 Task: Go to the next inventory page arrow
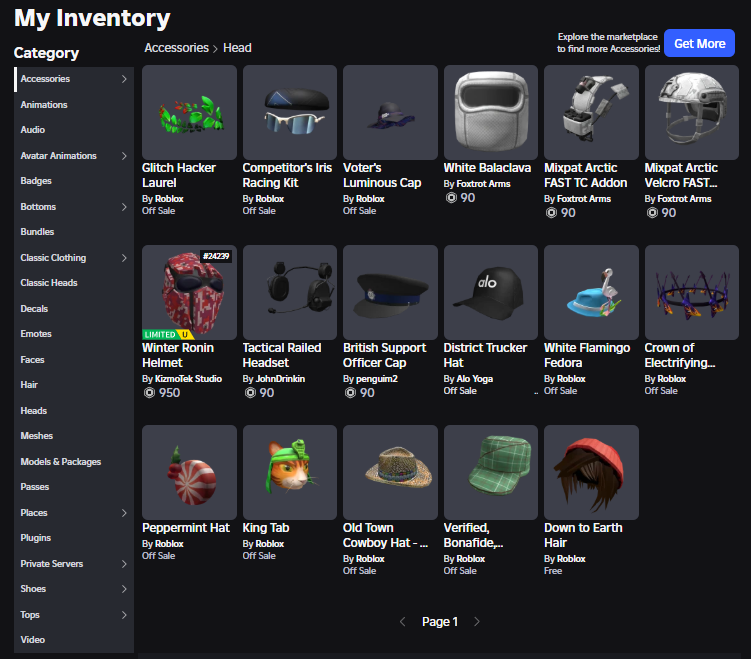477,622
